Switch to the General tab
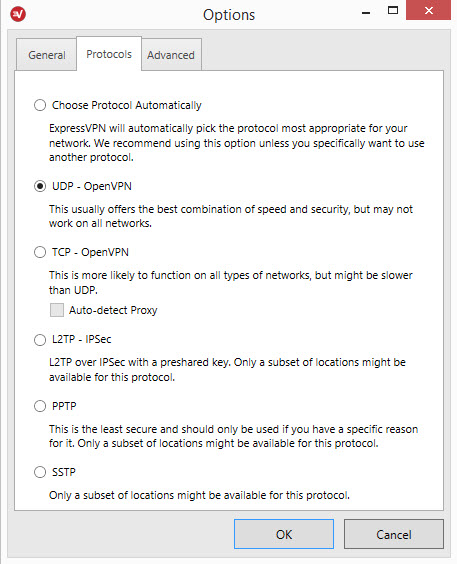 47,55
